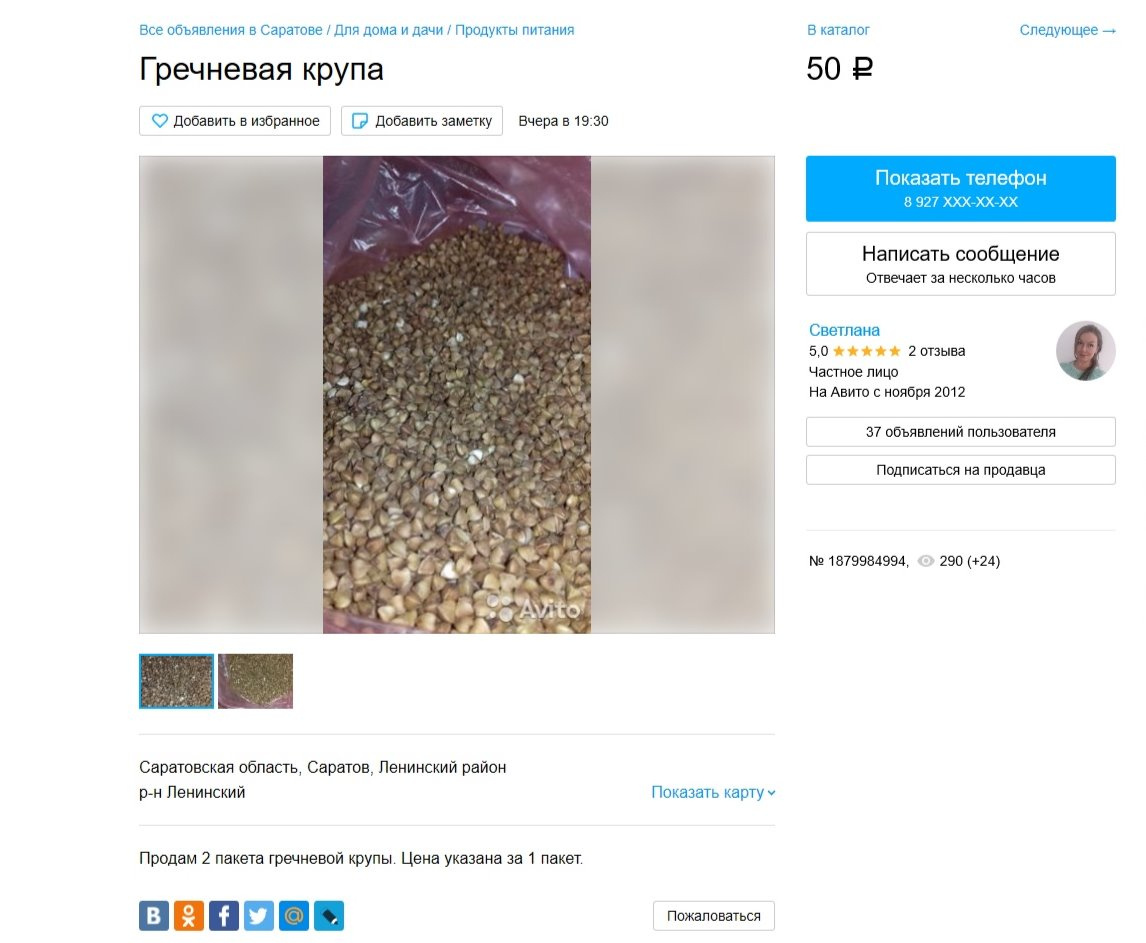Screen dimensions: 1146x943
Task: Share listing on Facebook icon
Action: (224, 915)
